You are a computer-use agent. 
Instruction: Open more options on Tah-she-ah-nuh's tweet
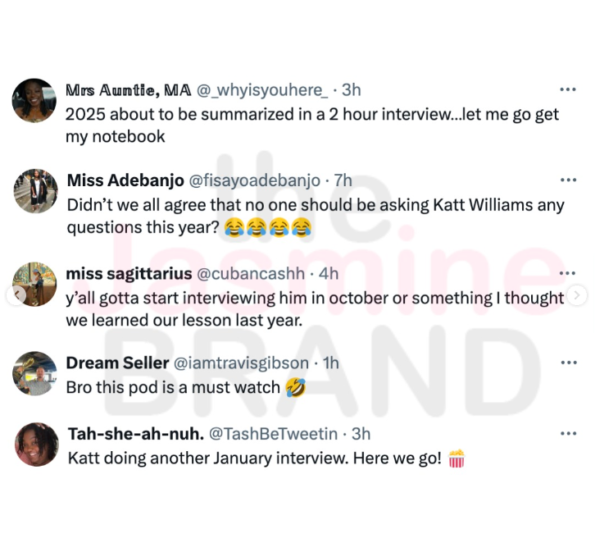click(568, 433)
